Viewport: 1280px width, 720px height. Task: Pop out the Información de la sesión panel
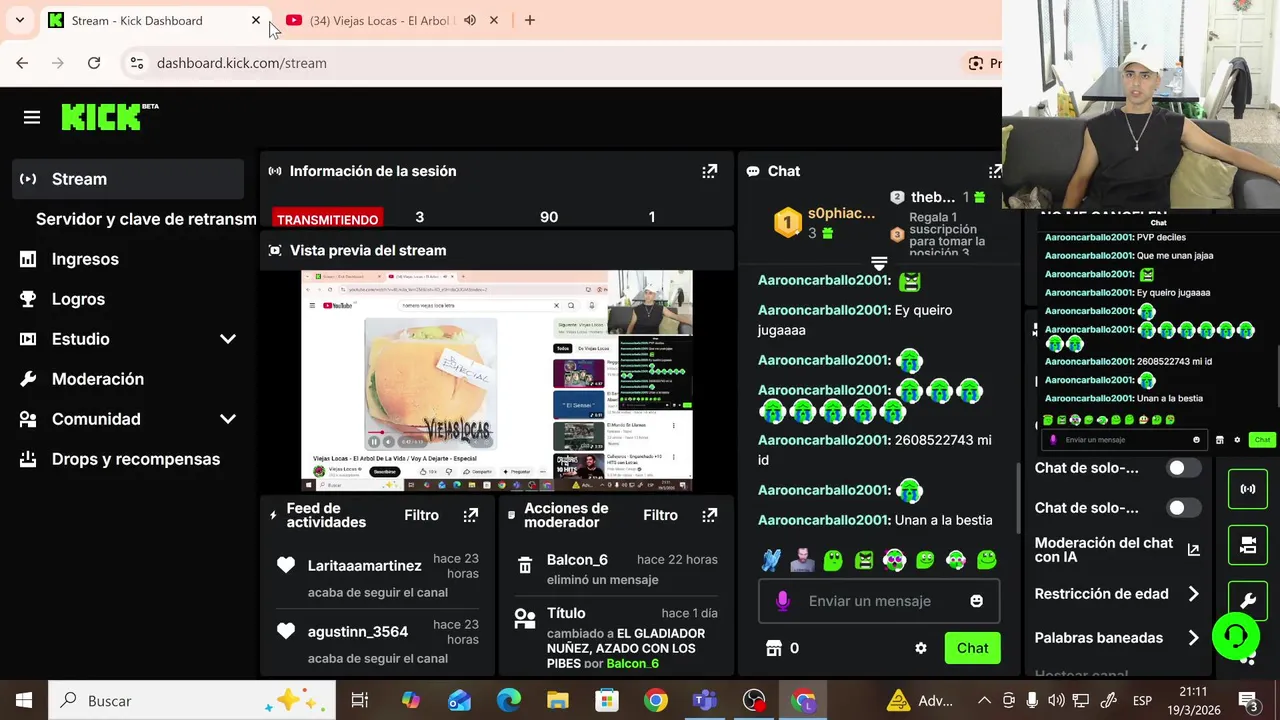pyautogui.click(x=710, y=171)
